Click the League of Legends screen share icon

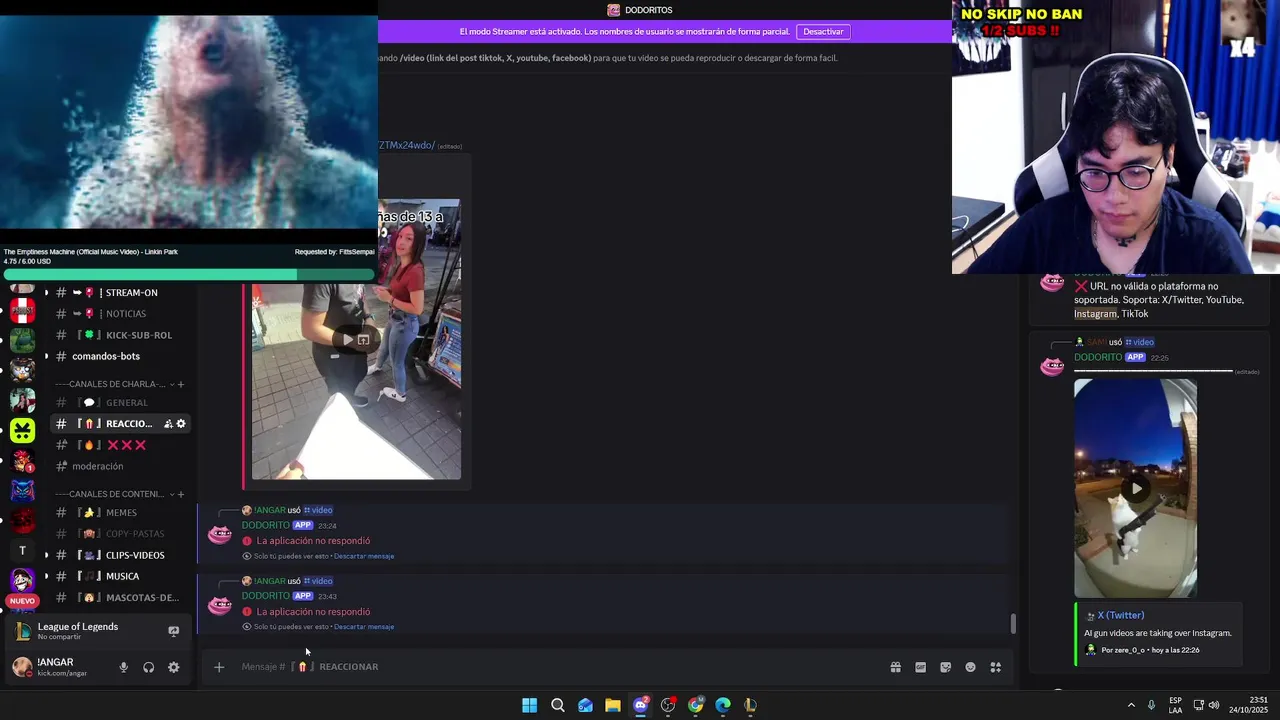pyautogui.click(x=173, y=631)
